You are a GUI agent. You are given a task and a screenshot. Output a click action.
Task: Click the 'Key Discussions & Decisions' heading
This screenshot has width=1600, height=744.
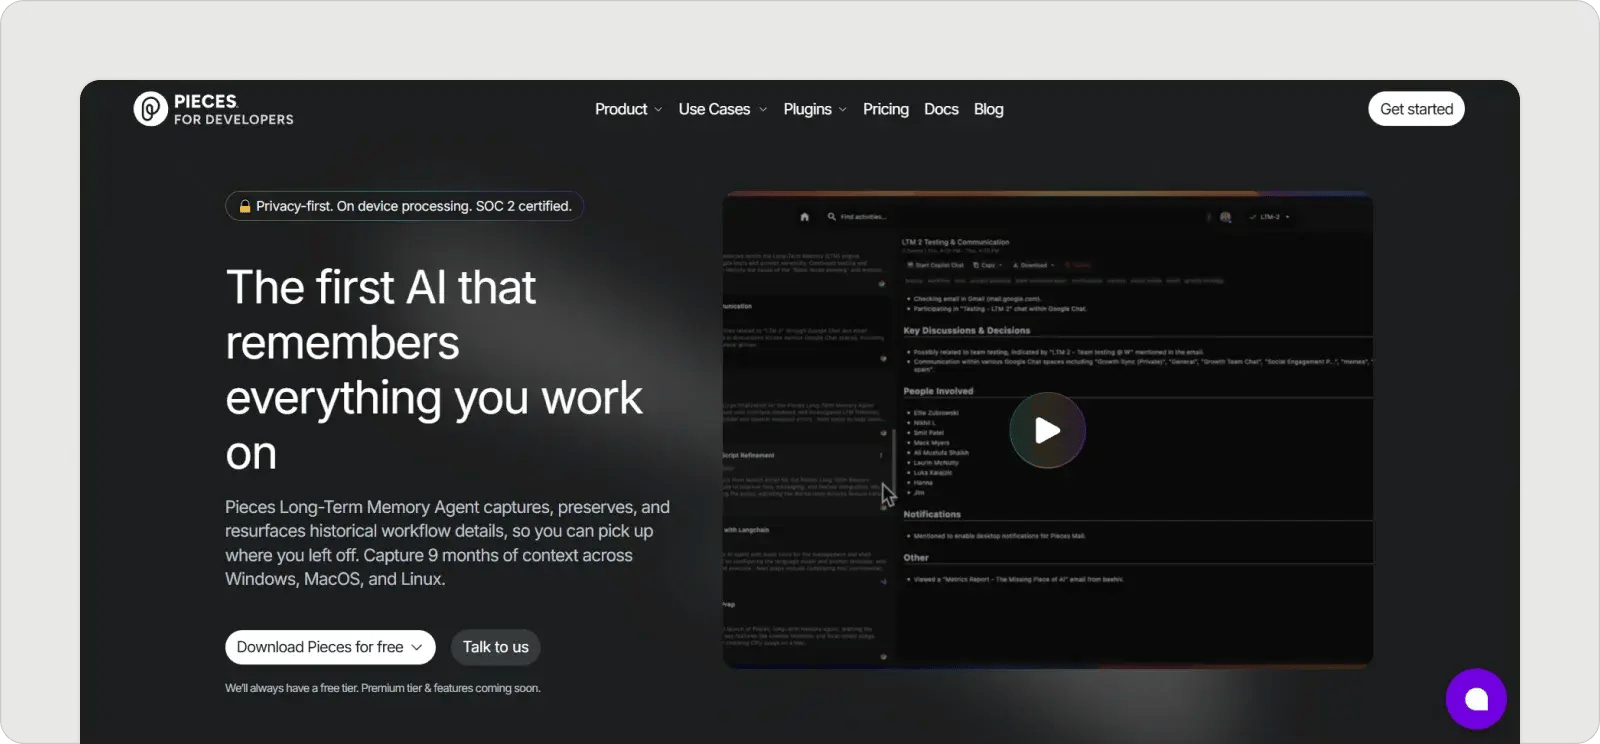point(966,330)
